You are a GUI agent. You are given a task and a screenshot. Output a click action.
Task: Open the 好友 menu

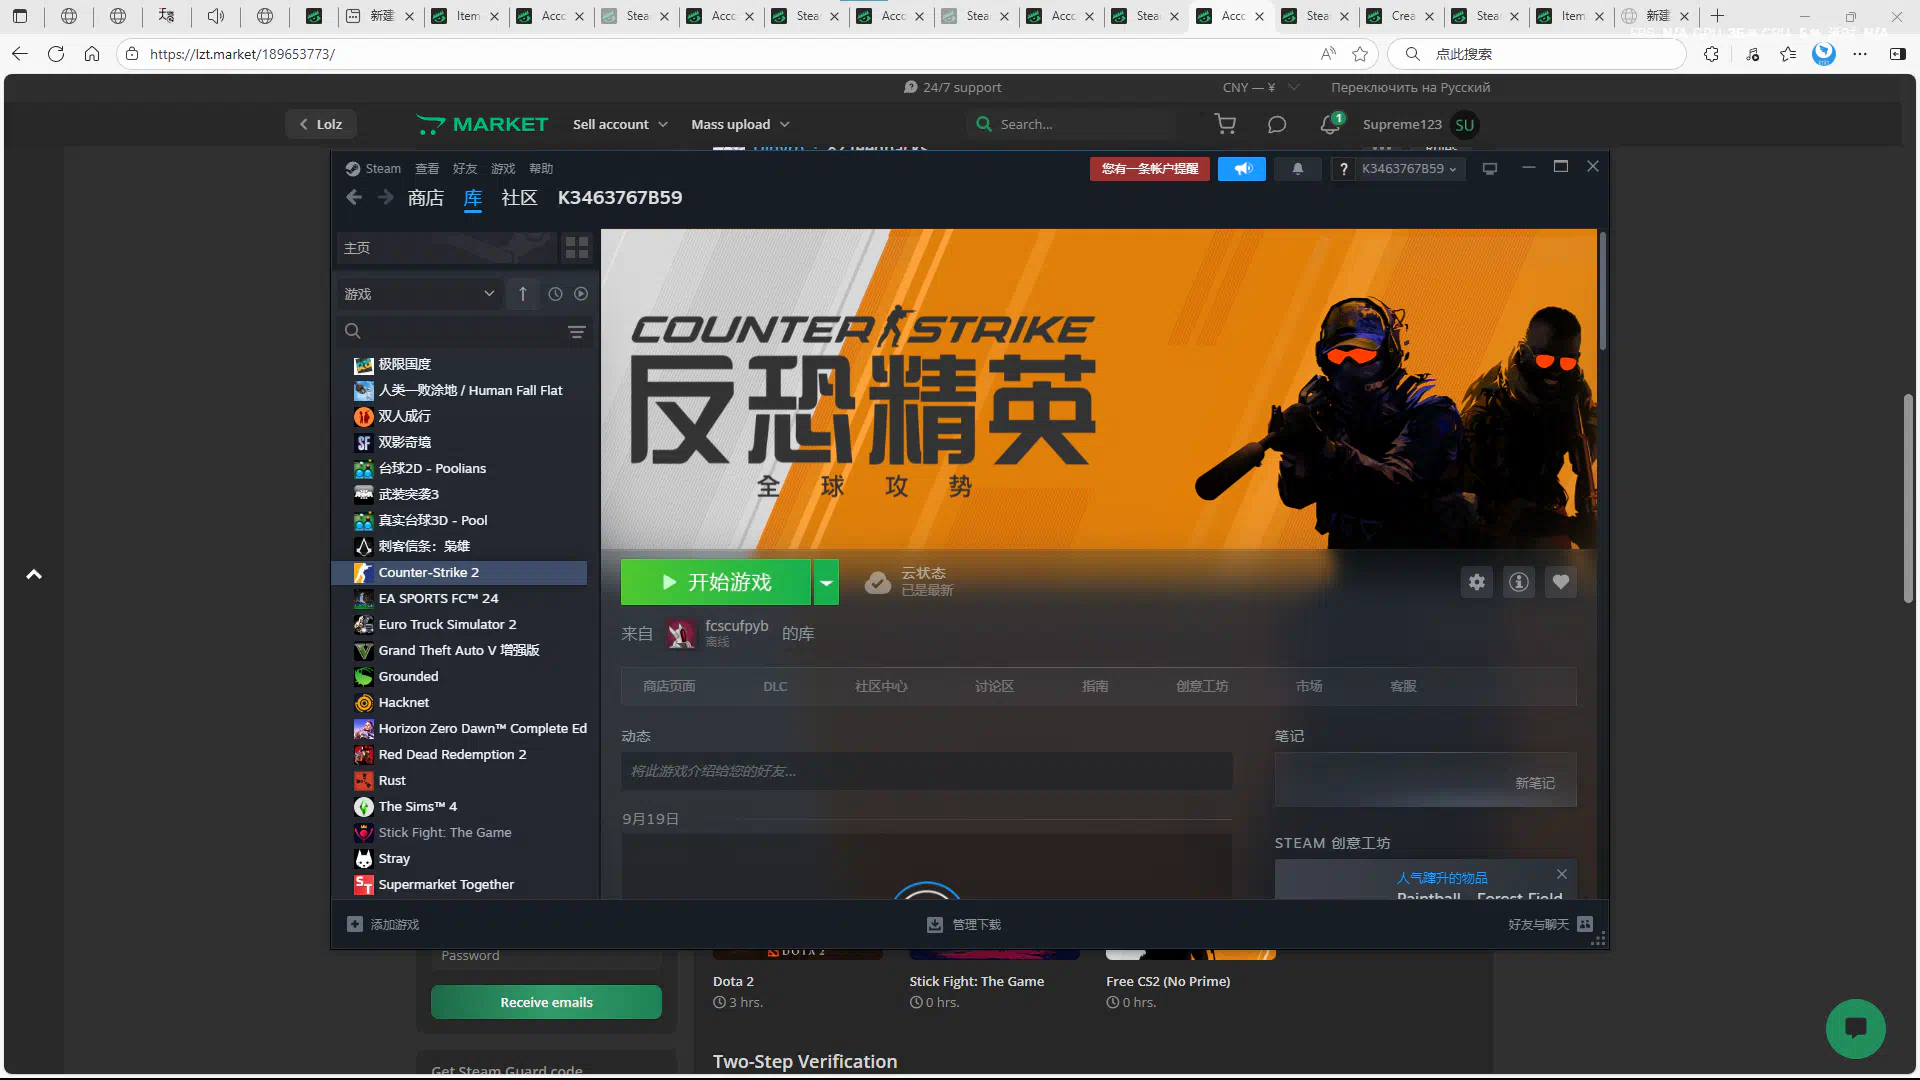click(465, 169)
